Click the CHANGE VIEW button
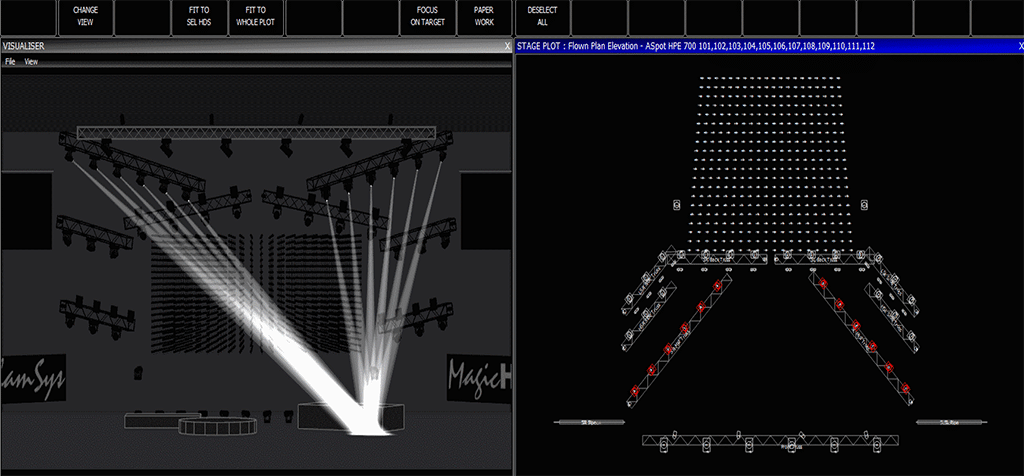 pos(85,14)
